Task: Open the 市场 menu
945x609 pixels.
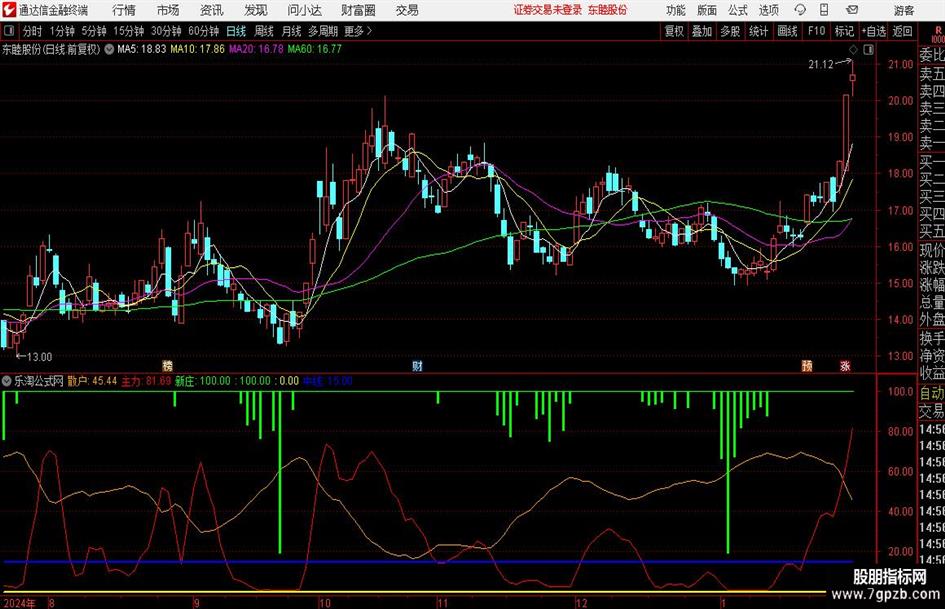Action: tap(168, 10)
